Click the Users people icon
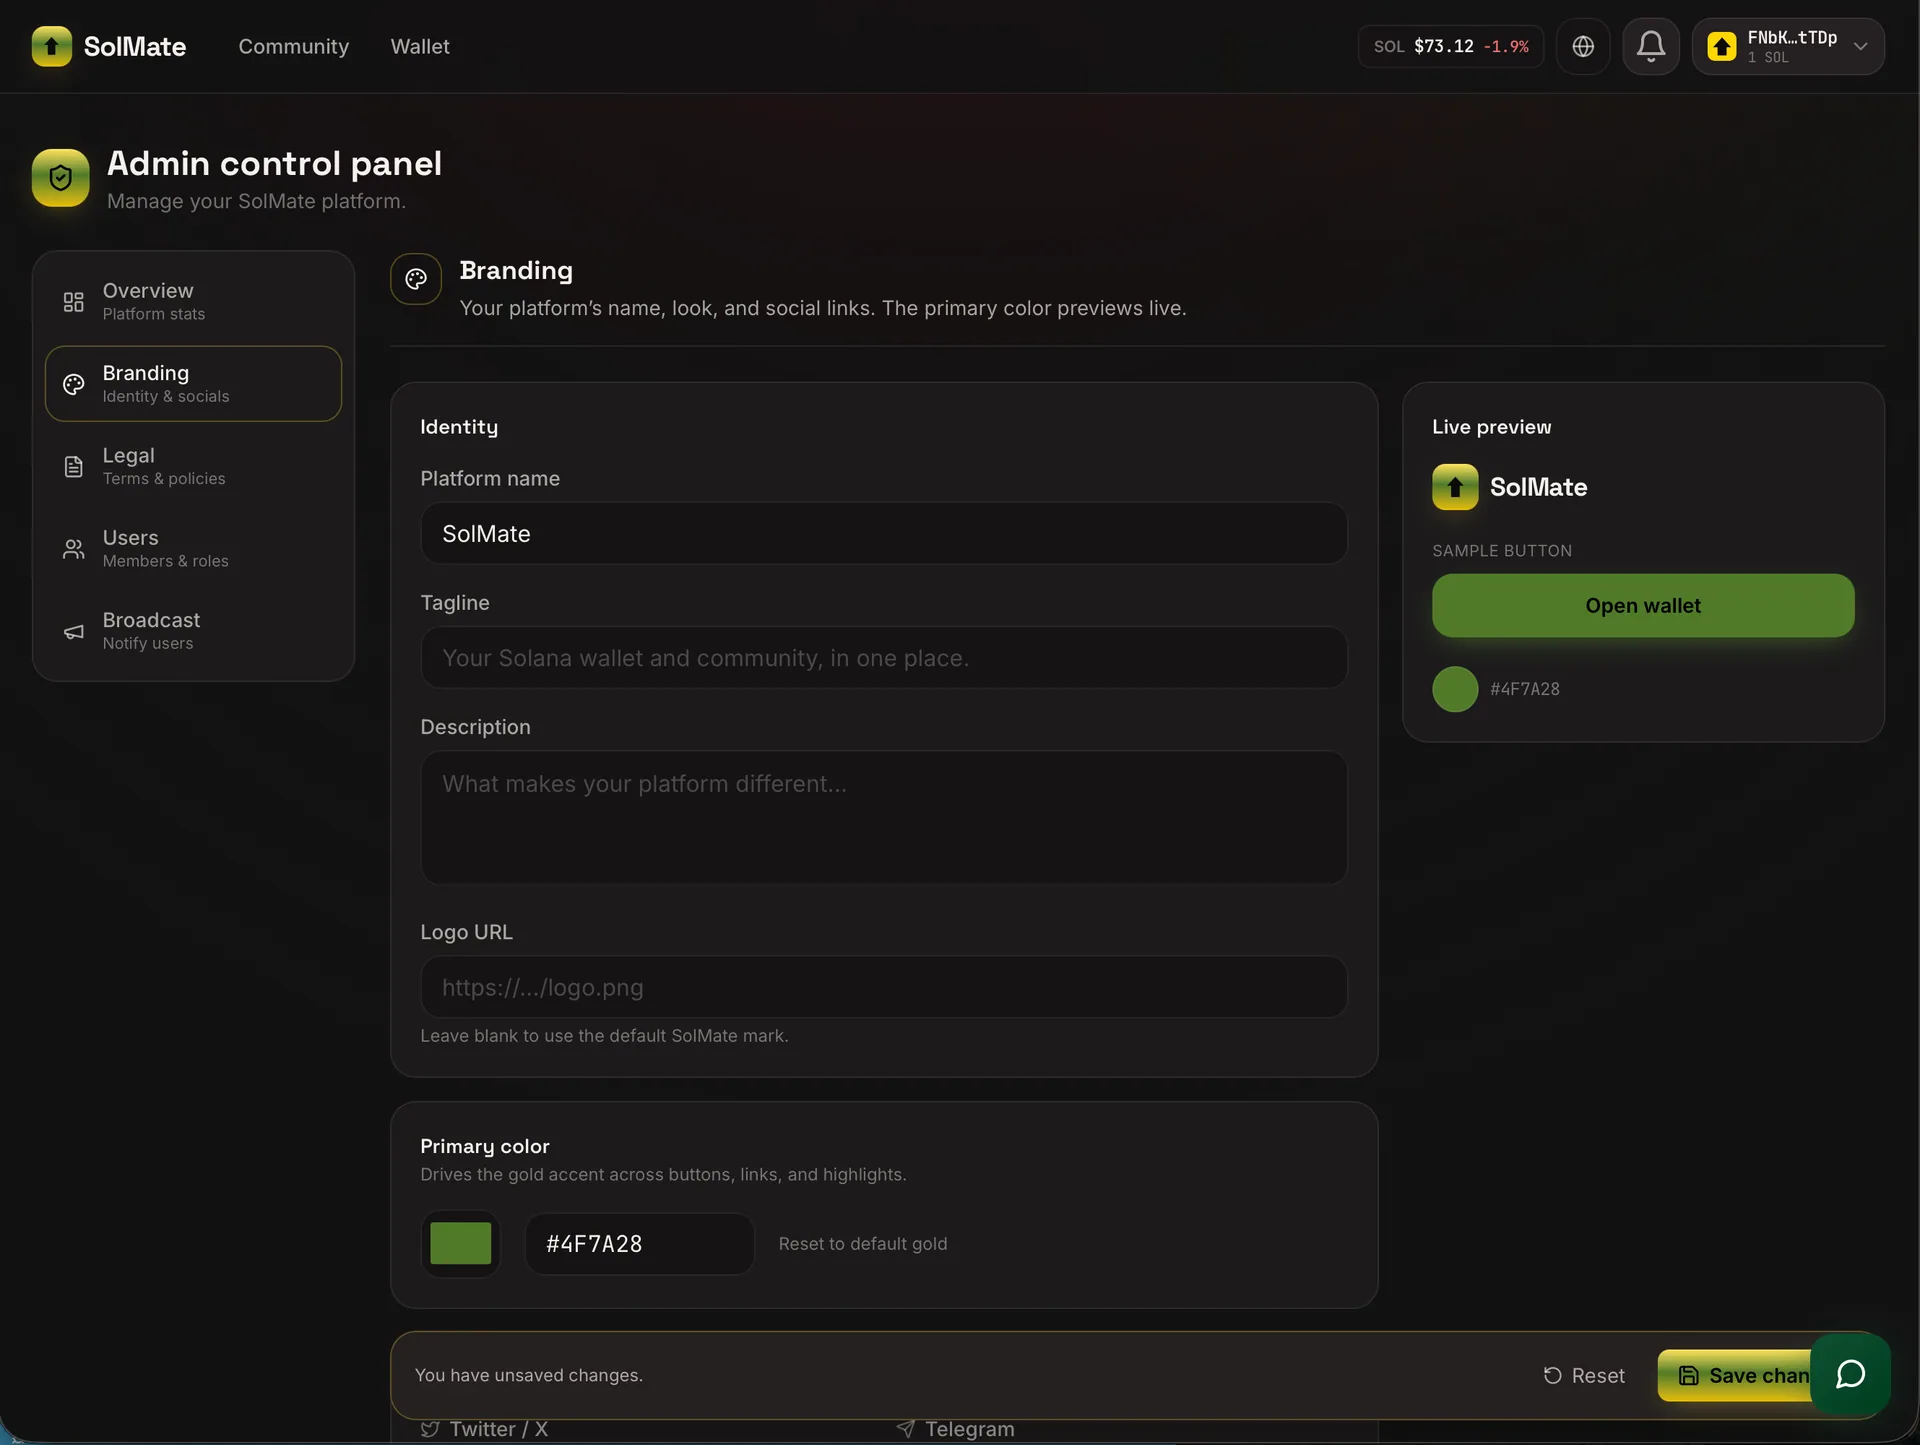 [x=73, y=549]
